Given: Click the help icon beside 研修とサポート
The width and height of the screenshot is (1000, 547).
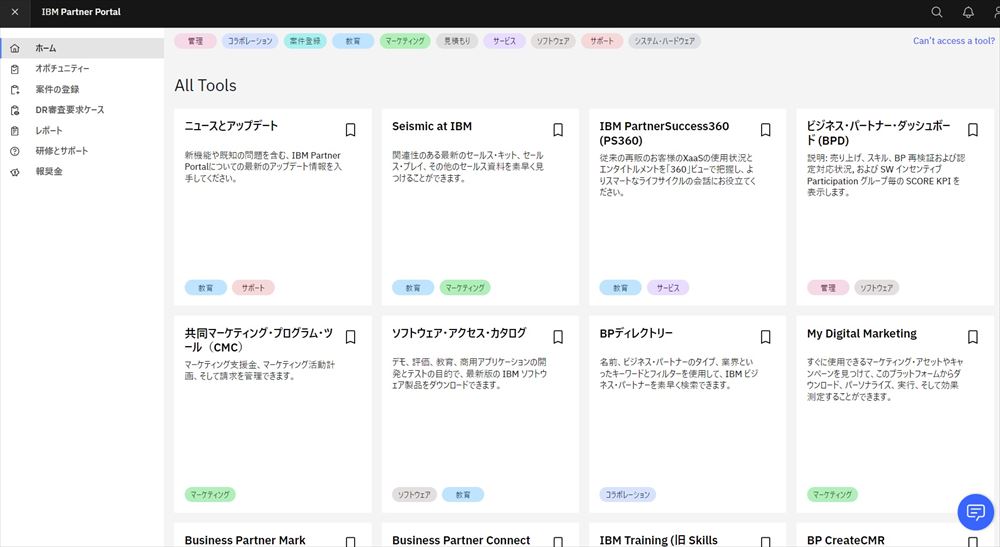Looking at the screenshot, I should [15, 151].
